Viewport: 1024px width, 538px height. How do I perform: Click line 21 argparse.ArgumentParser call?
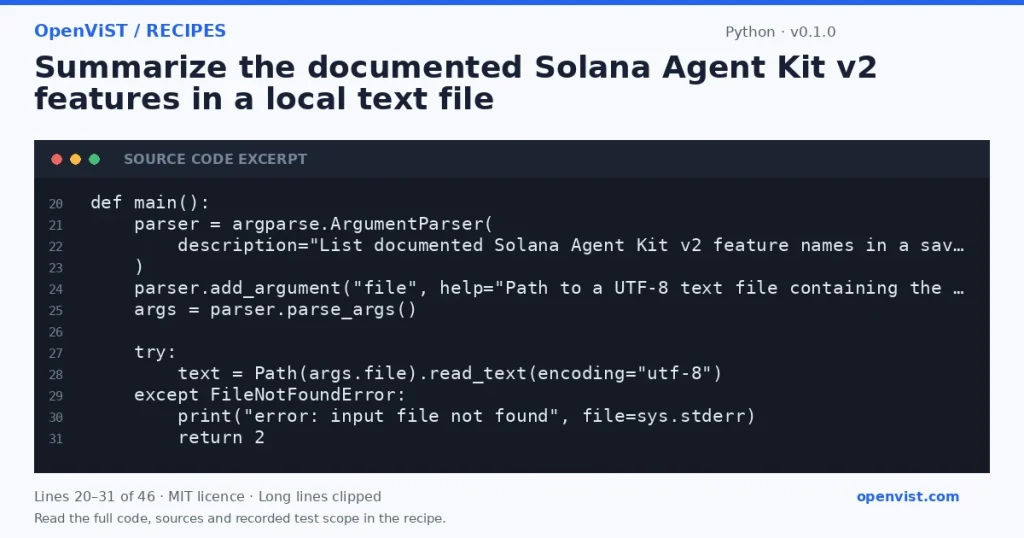click(313, 224)
